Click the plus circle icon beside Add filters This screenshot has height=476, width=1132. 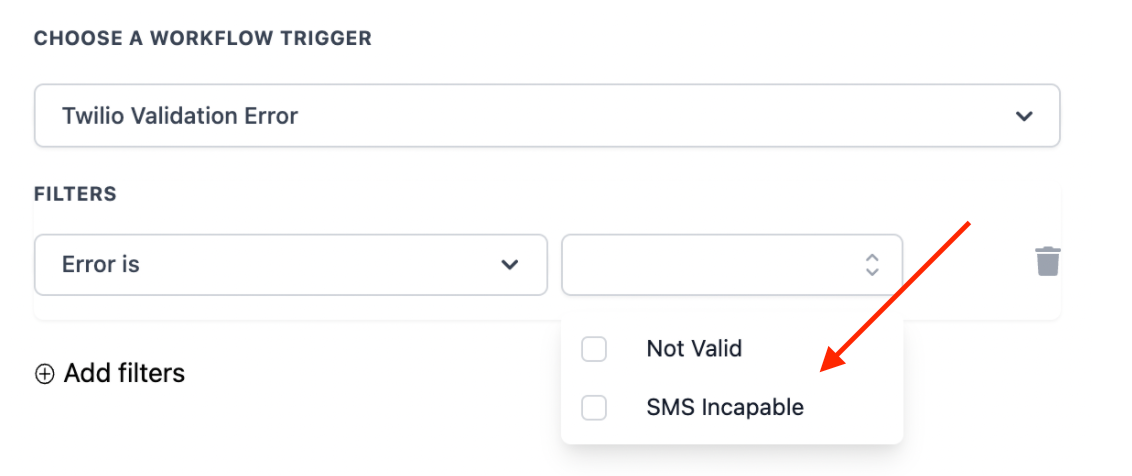(x=44, y=374)
